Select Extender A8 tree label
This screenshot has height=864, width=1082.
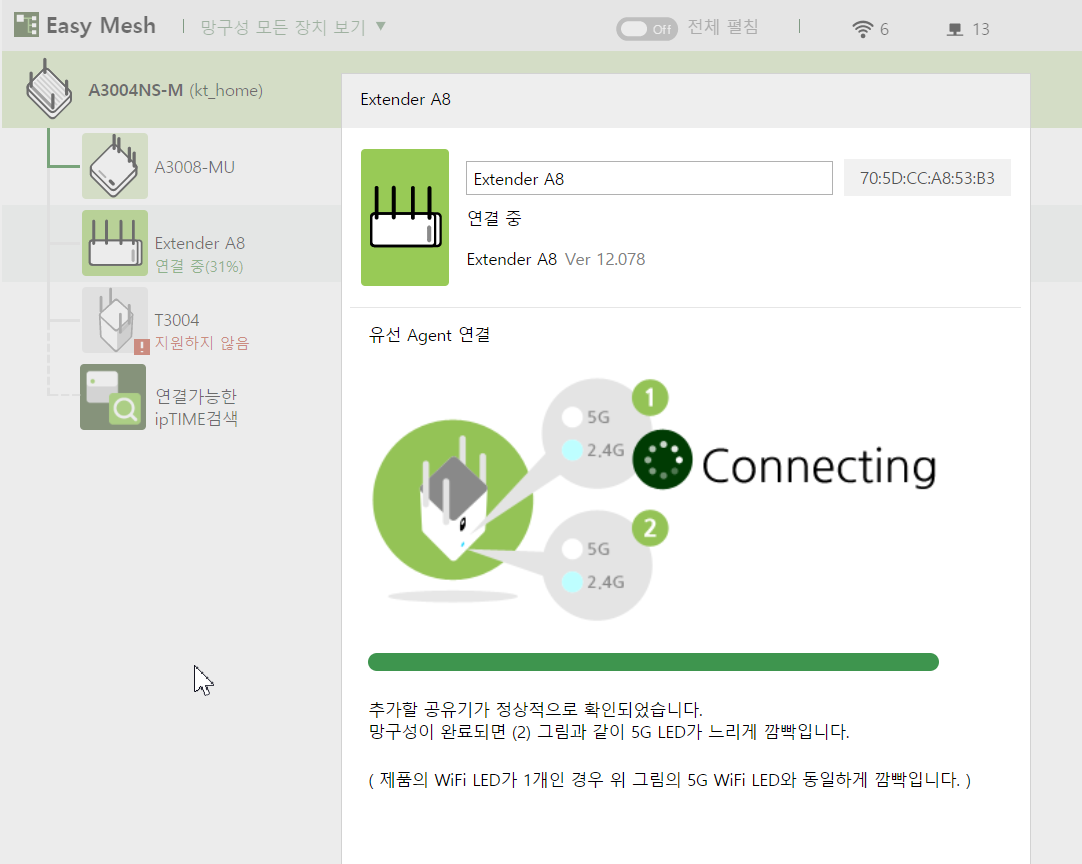pos(199,243)
